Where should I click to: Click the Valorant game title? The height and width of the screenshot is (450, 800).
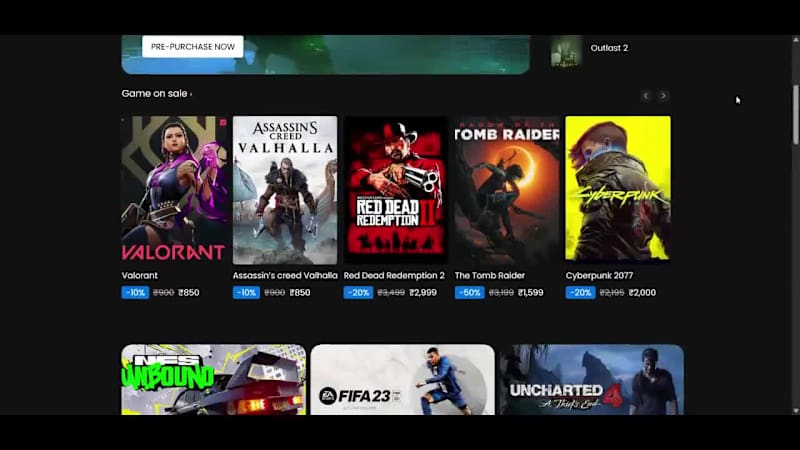(139, 276)
